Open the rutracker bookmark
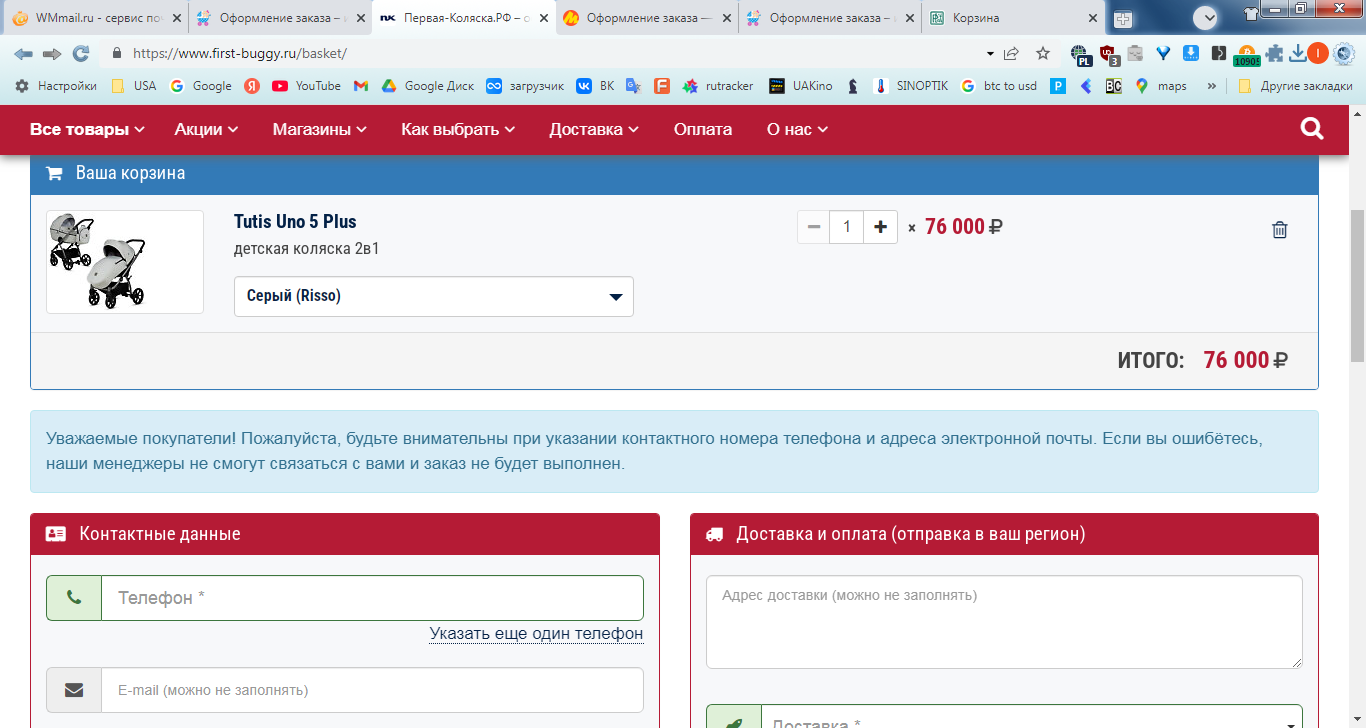This screenshot has height=728, width=1366. pyautogui.click(x=718, y=86)
